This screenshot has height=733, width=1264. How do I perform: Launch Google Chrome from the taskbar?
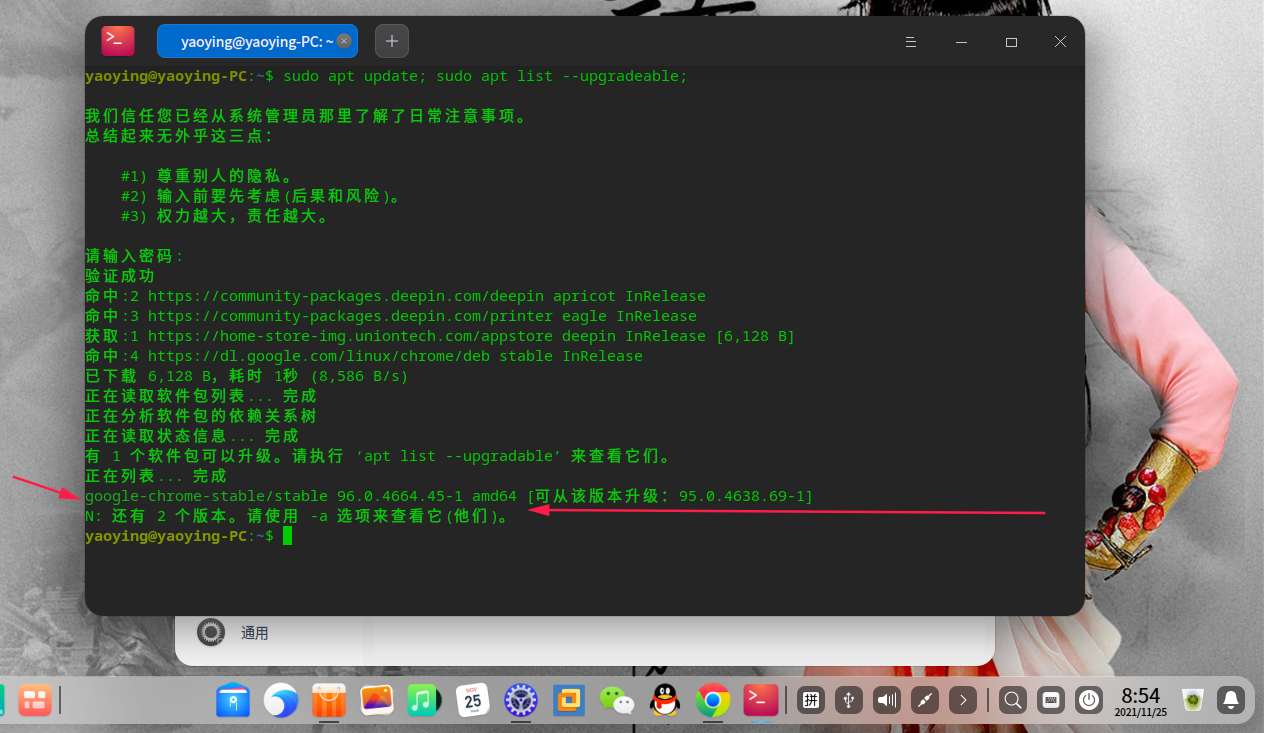click(x=712, y=700)
